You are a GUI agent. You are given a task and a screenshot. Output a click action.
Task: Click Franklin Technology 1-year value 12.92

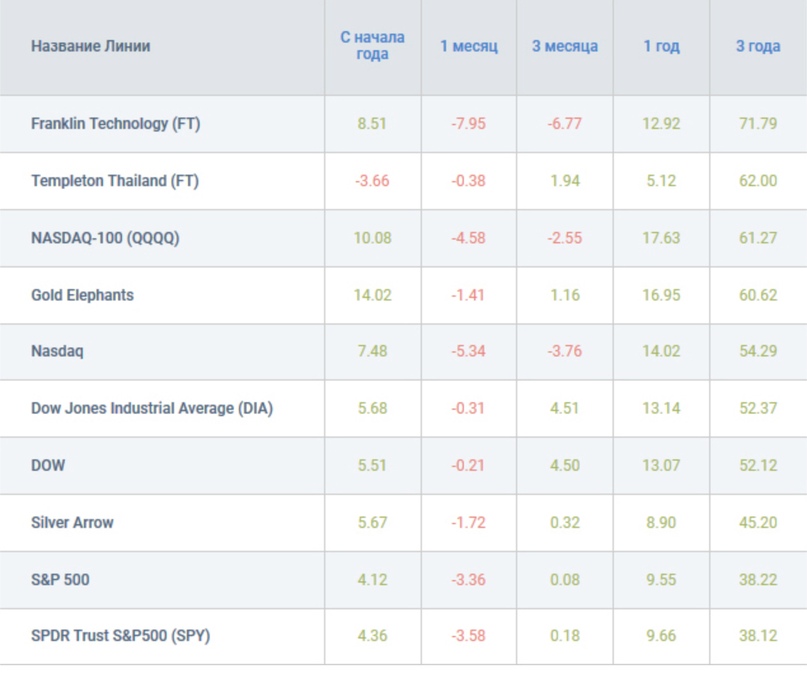[661, 124]
